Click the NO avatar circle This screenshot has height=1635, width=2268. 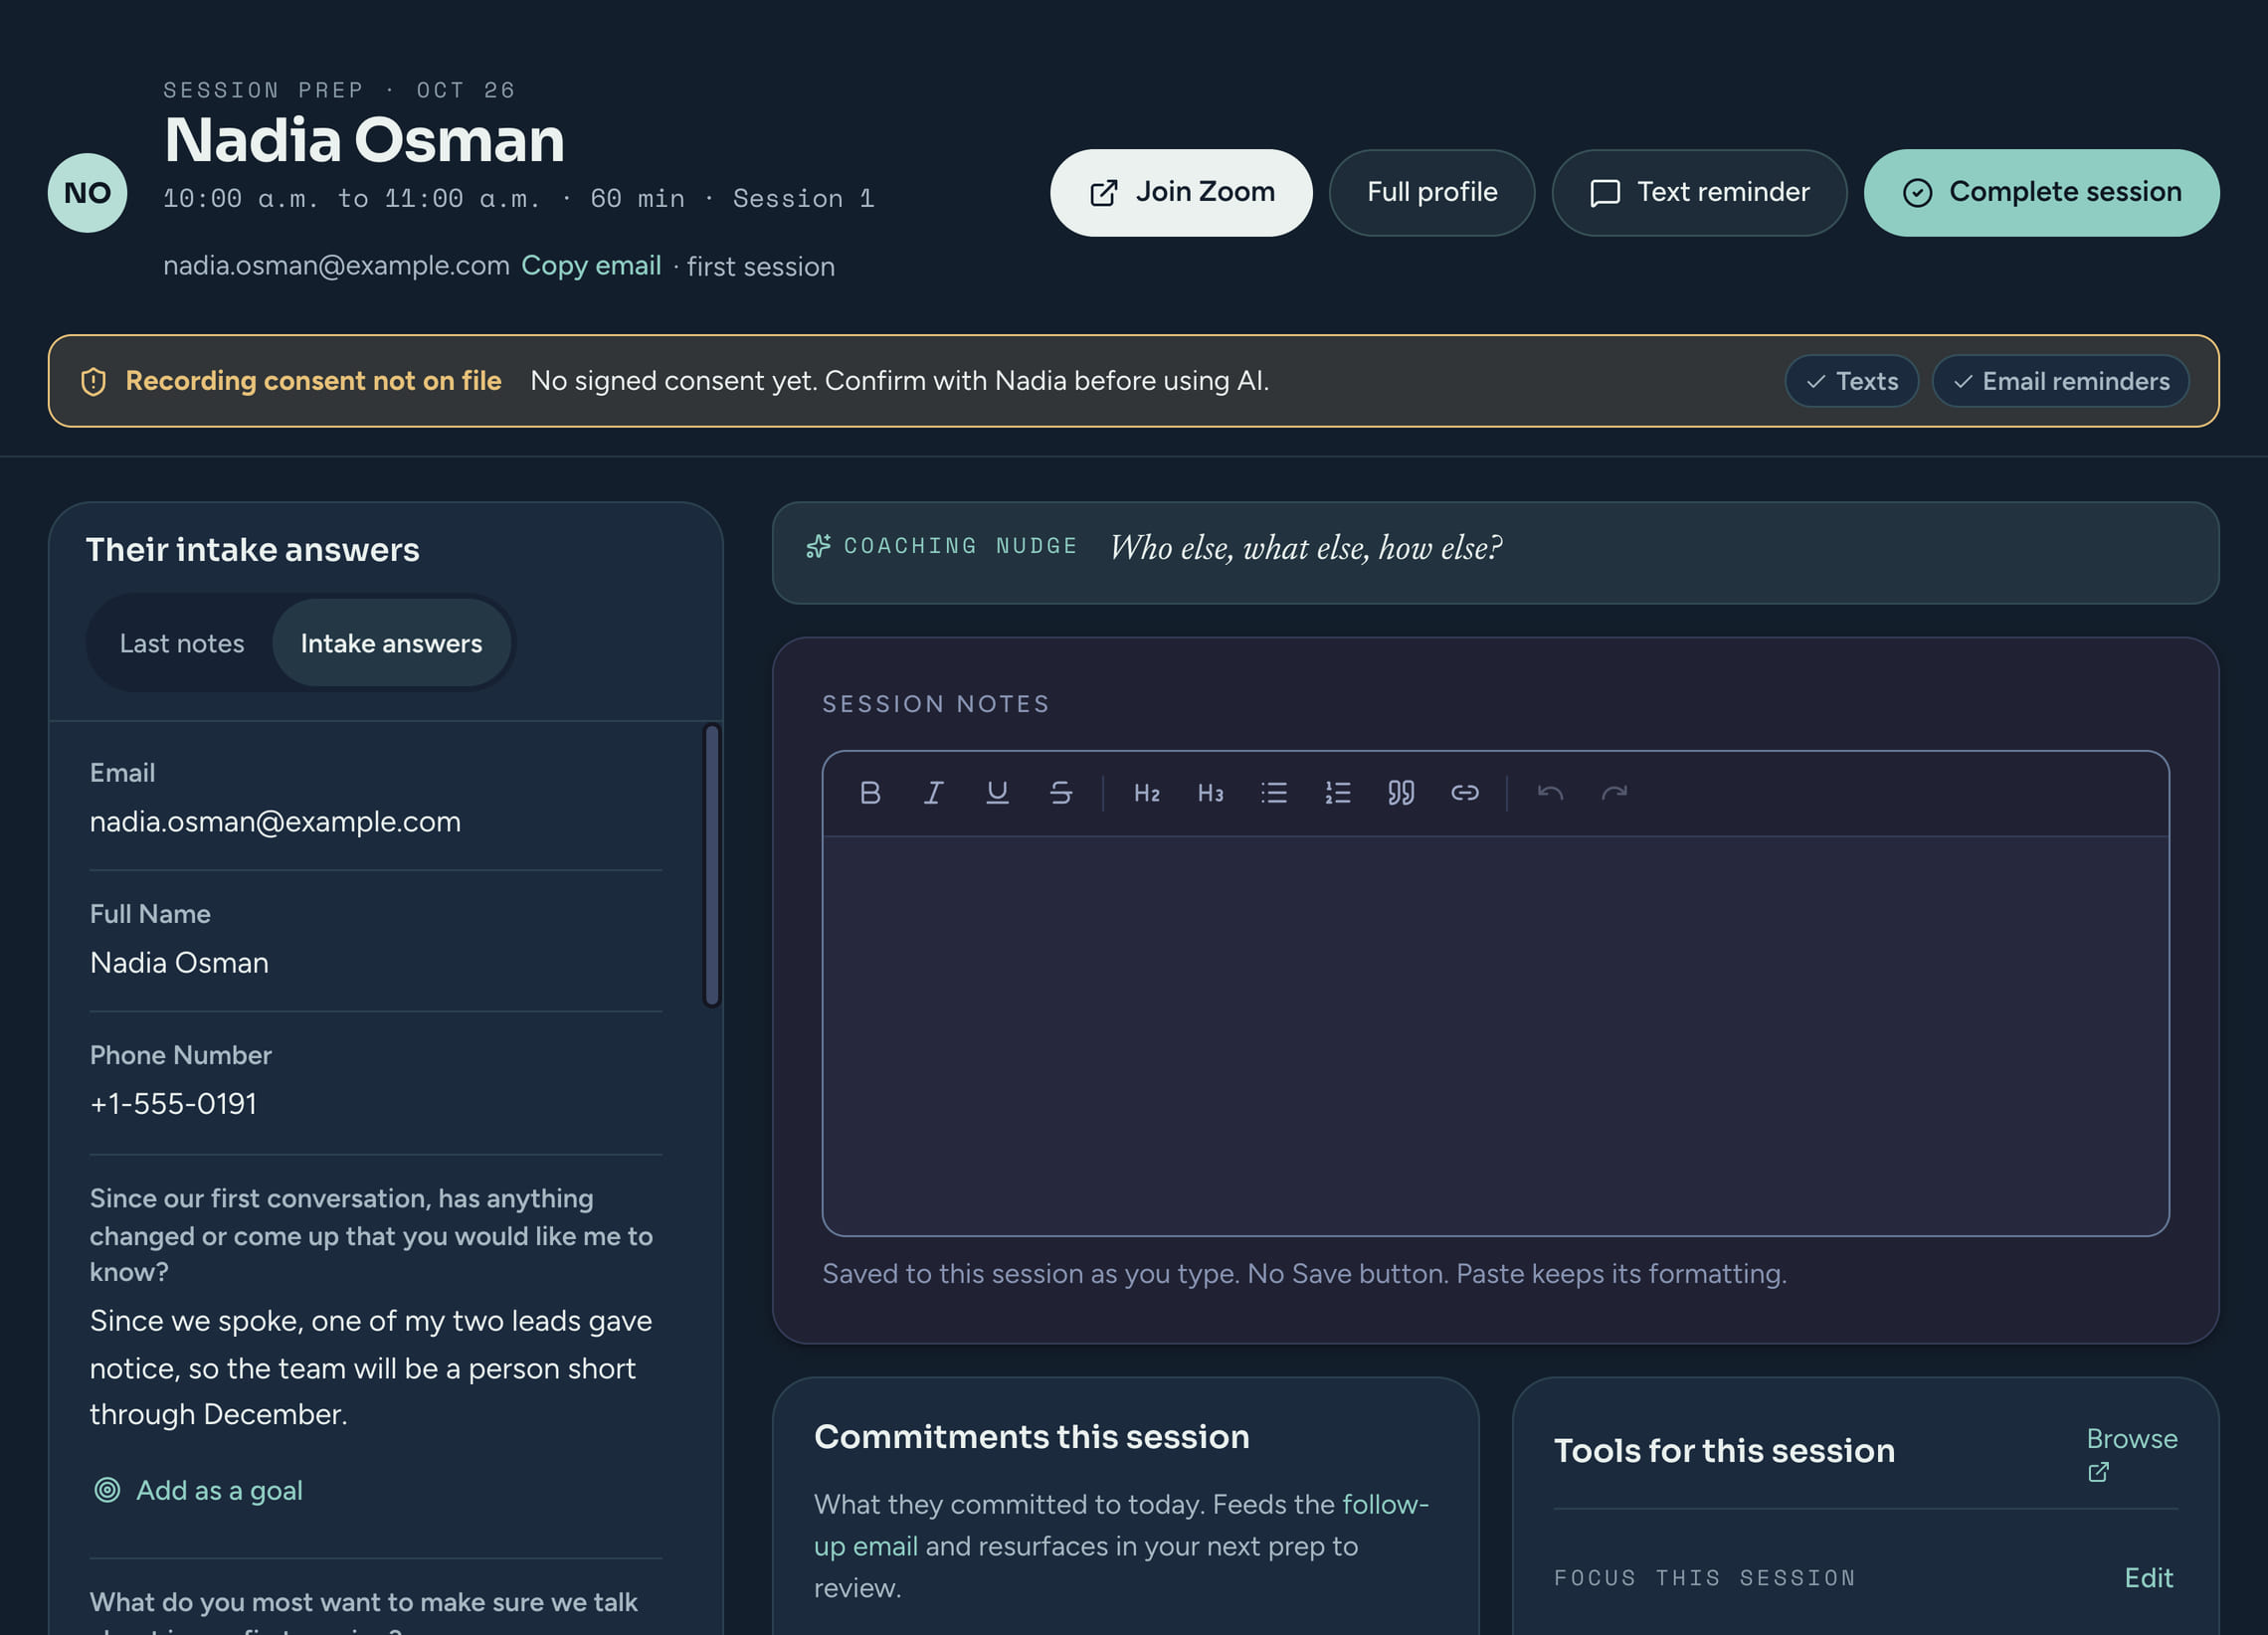click(x=87, y=193)
